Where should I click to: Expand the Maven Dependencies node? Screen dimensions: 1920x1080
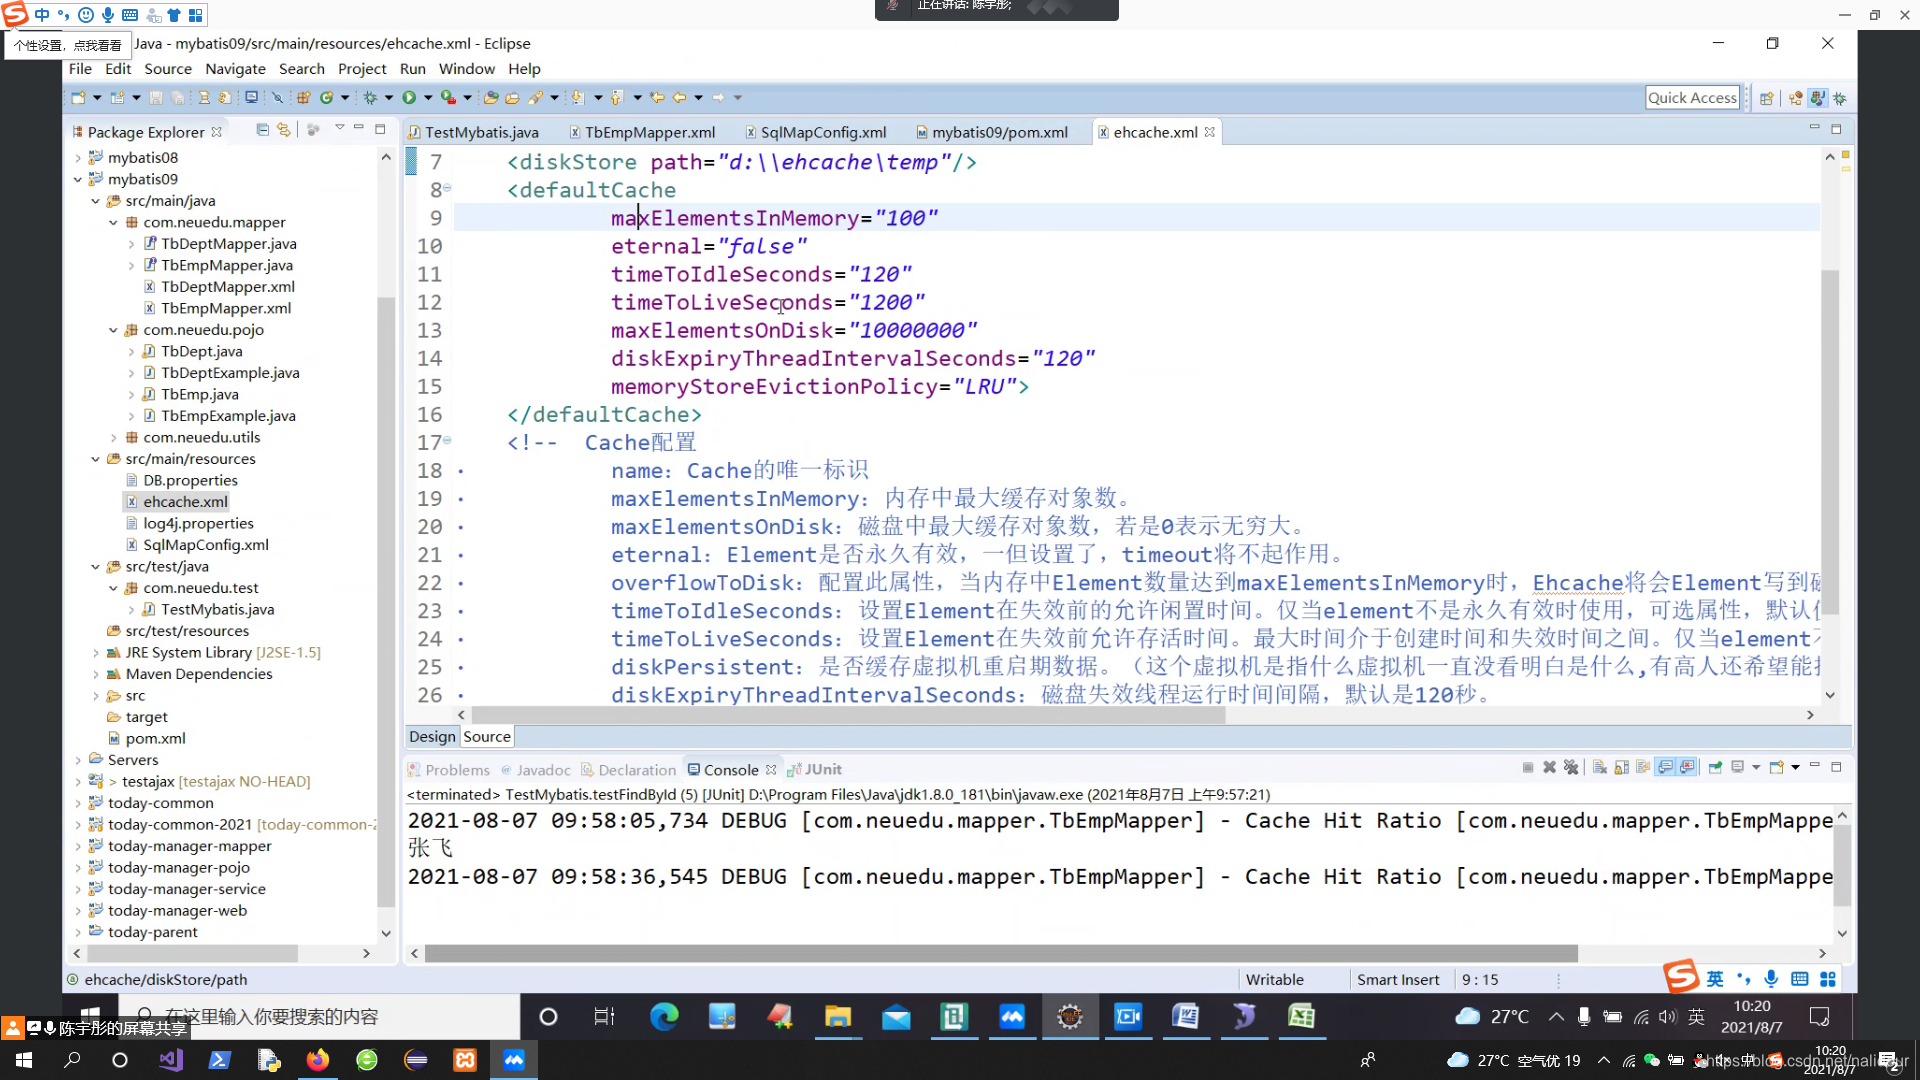pos(96,674)
